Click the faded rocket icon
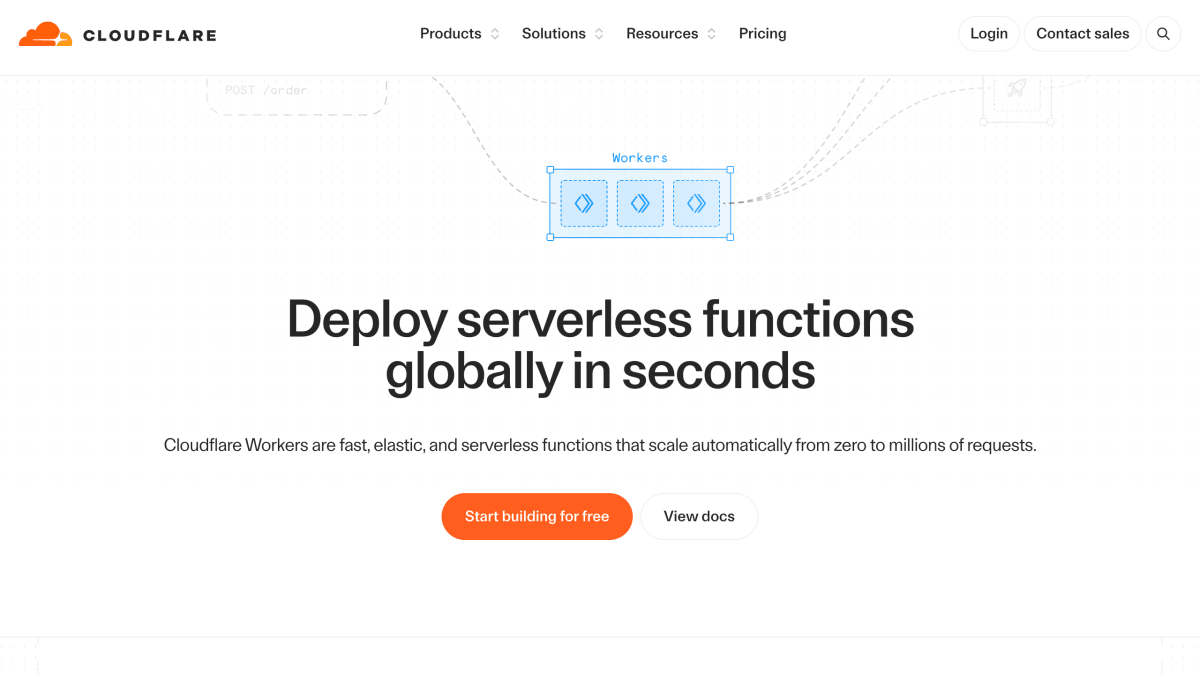This screenshot has height=675, width=1200. coord(1017,88)
